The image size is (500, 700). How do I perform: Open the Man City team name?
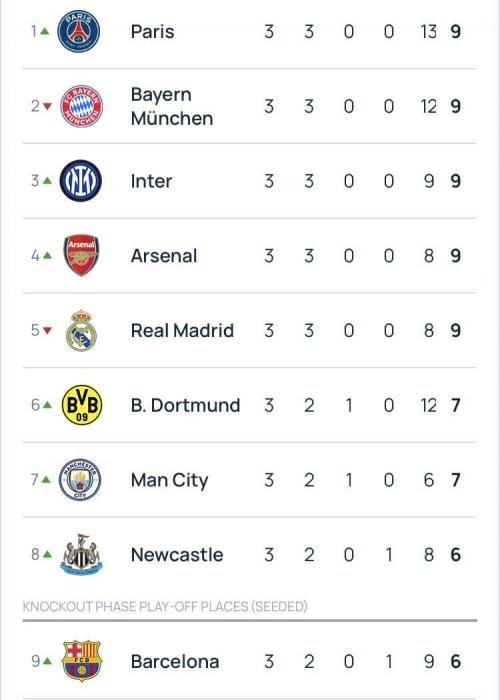pos(170,480)
